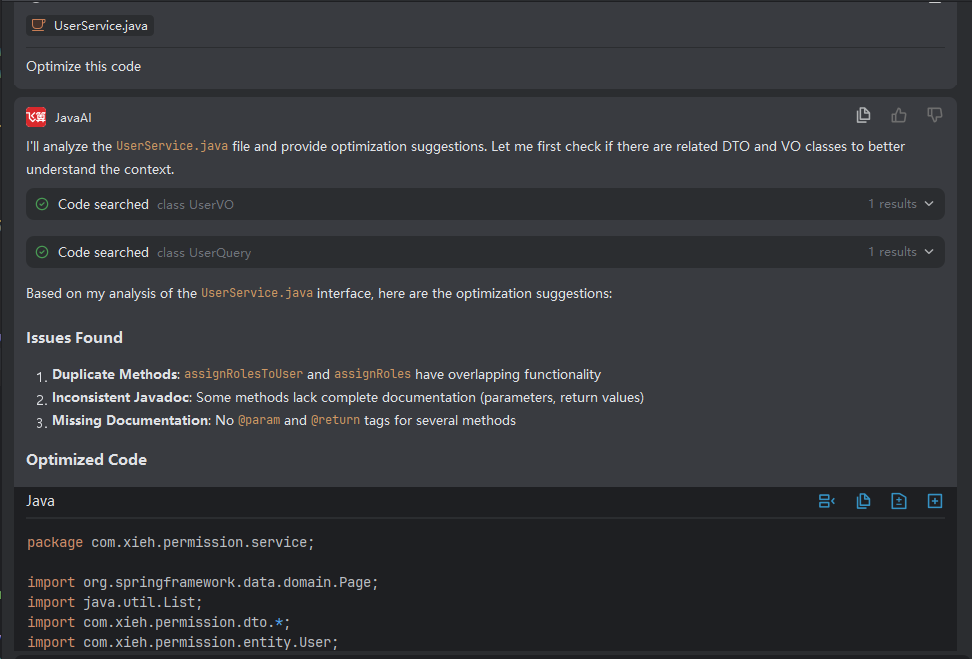Click UserService.java reference in first paragraph

(x=171, y=146)
